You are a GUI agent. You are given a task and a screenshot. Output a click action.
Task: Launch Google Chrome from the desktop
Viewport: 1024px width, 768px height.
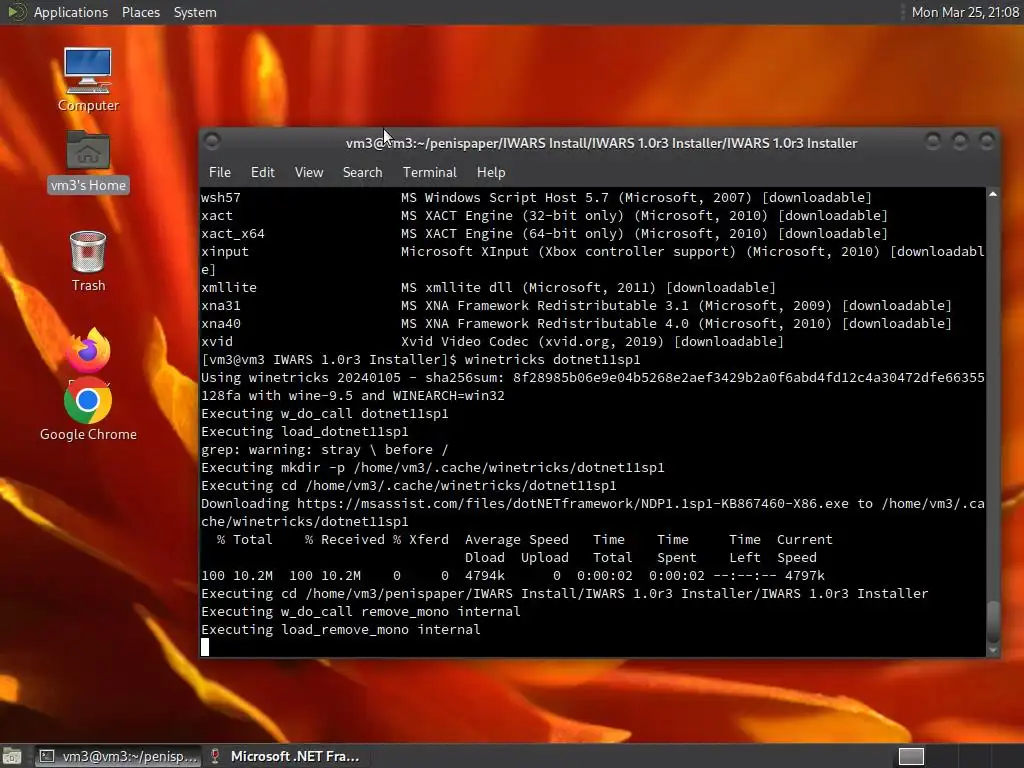88,410
